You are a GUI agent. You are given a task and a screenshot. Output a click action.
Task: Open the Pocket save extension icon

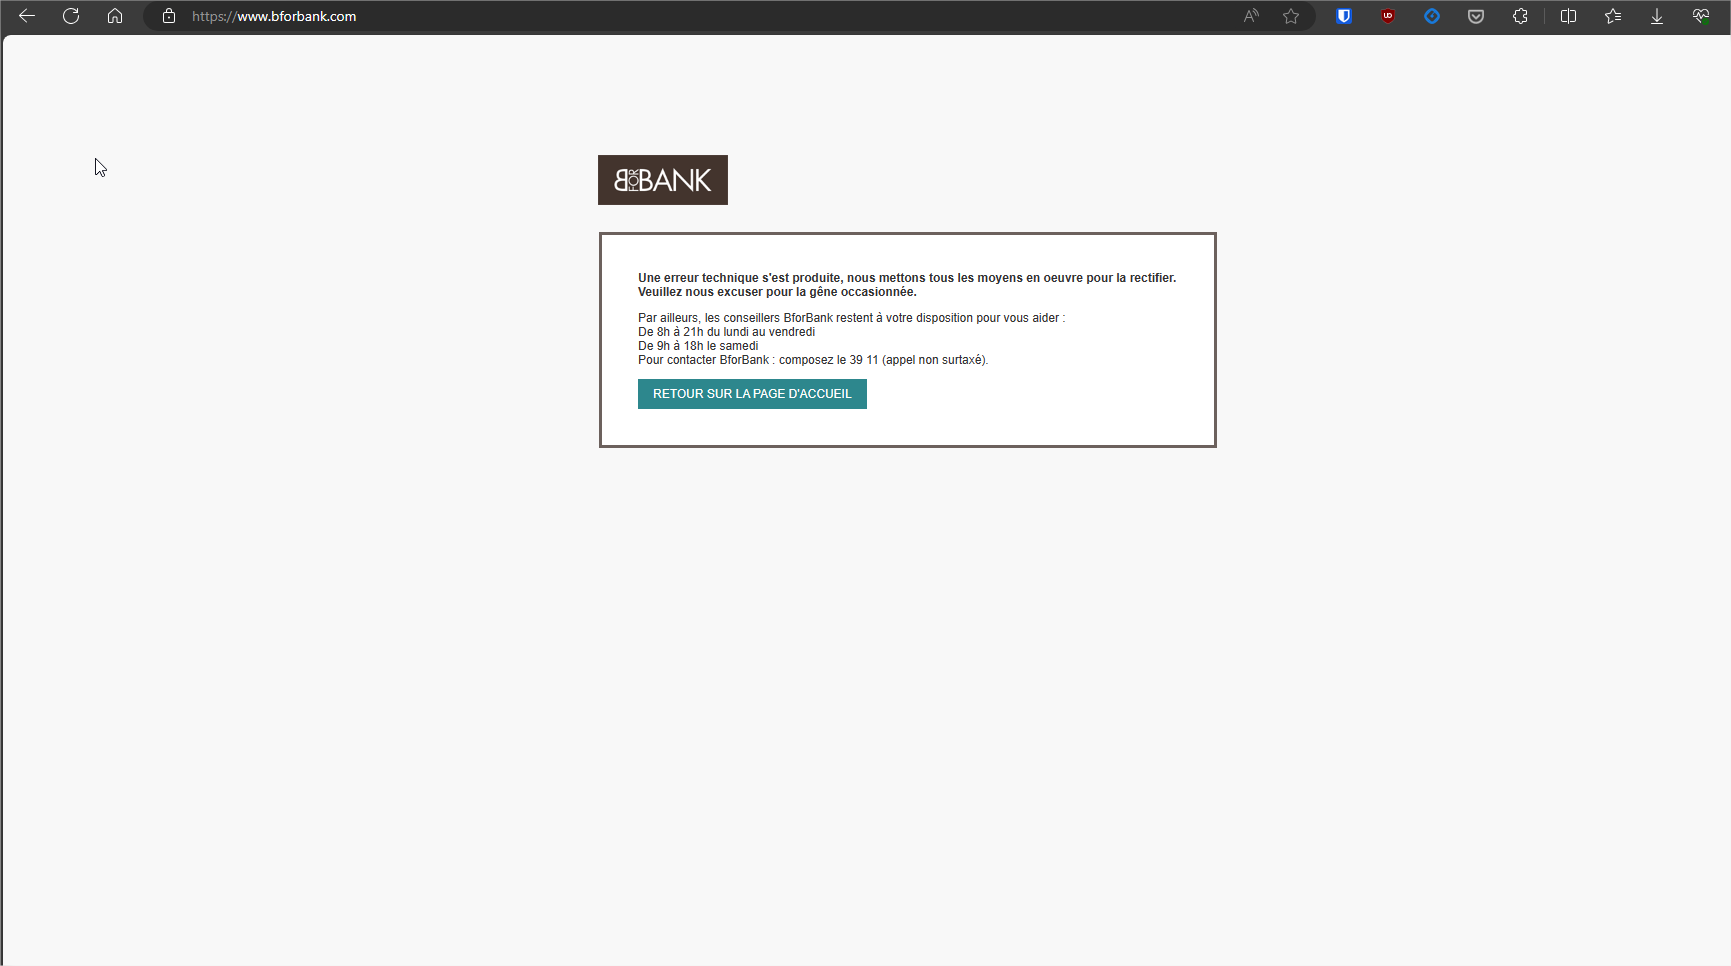1476,16
